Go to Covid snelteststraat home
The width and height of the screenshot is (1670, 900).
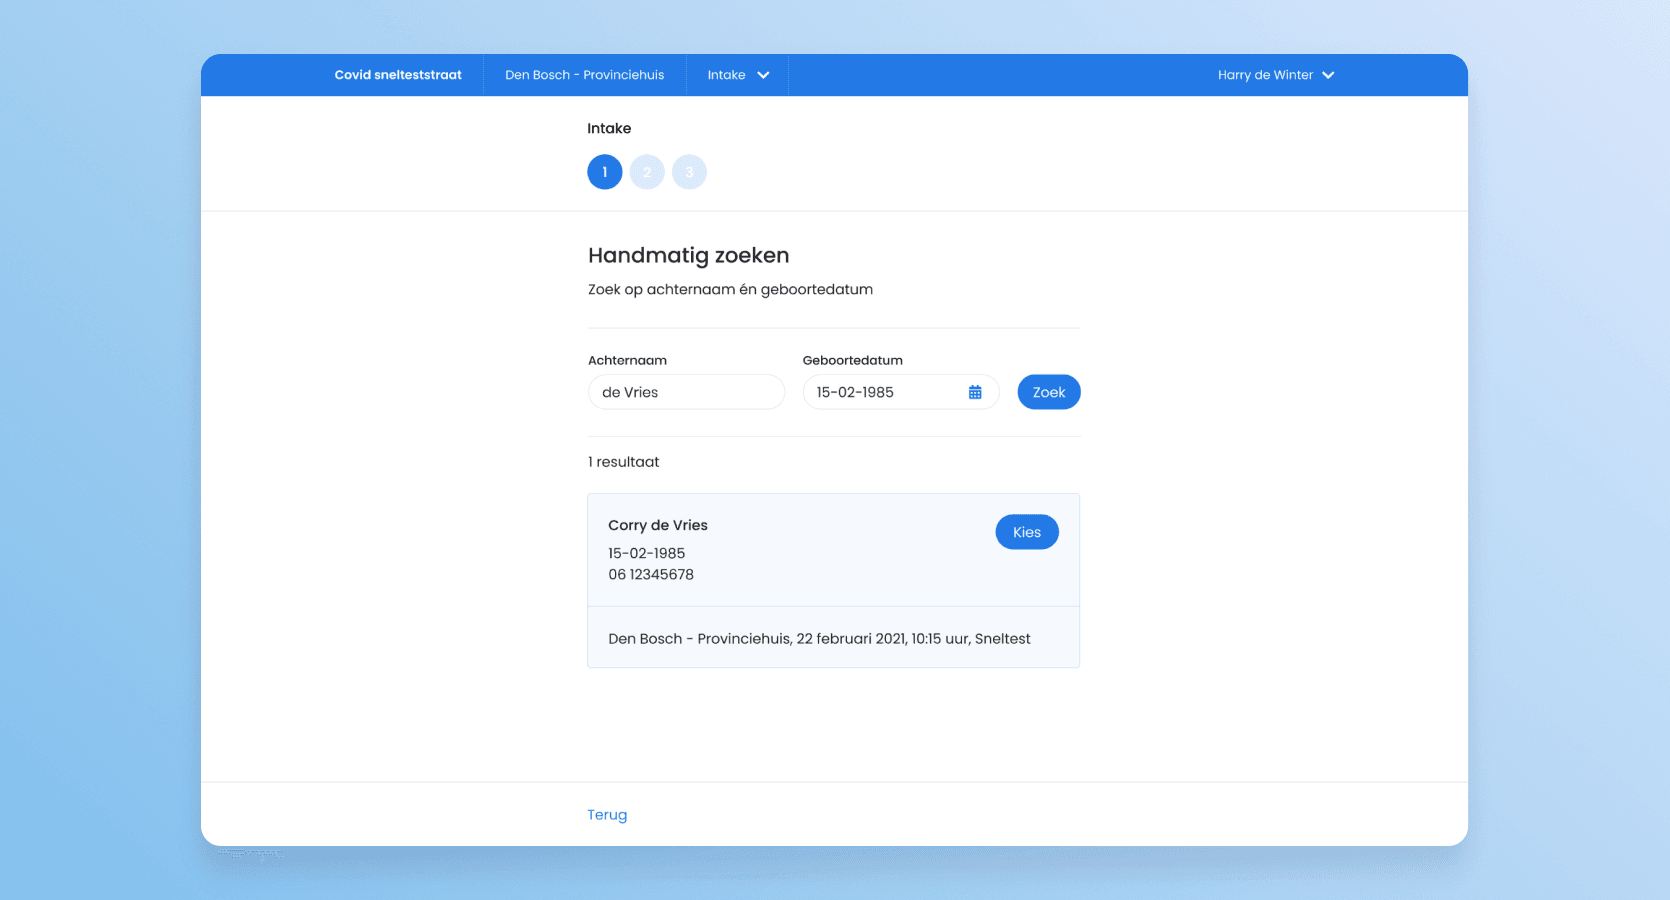[x=398, y=75]
